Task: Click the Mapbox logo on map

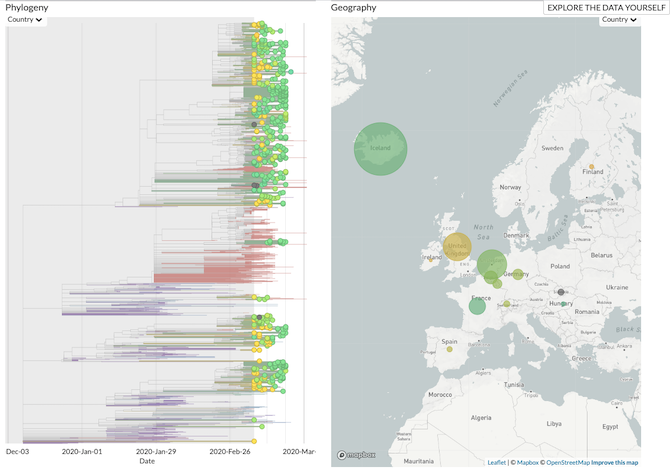Action: (x=355, y=455)
